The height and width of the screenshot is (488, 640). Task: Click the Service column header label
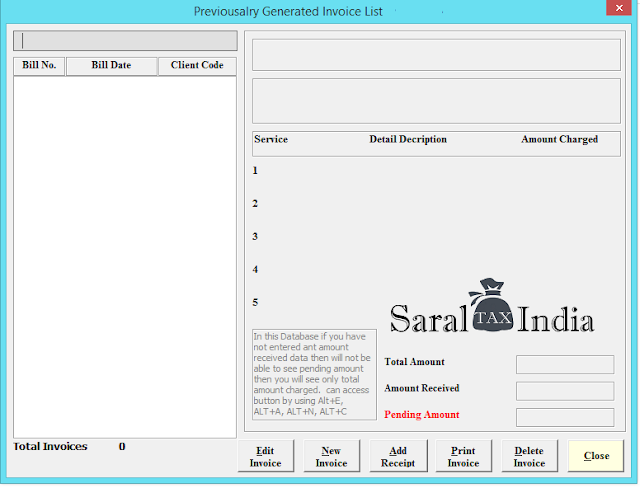pyautogui.click(x=271, y=140)
